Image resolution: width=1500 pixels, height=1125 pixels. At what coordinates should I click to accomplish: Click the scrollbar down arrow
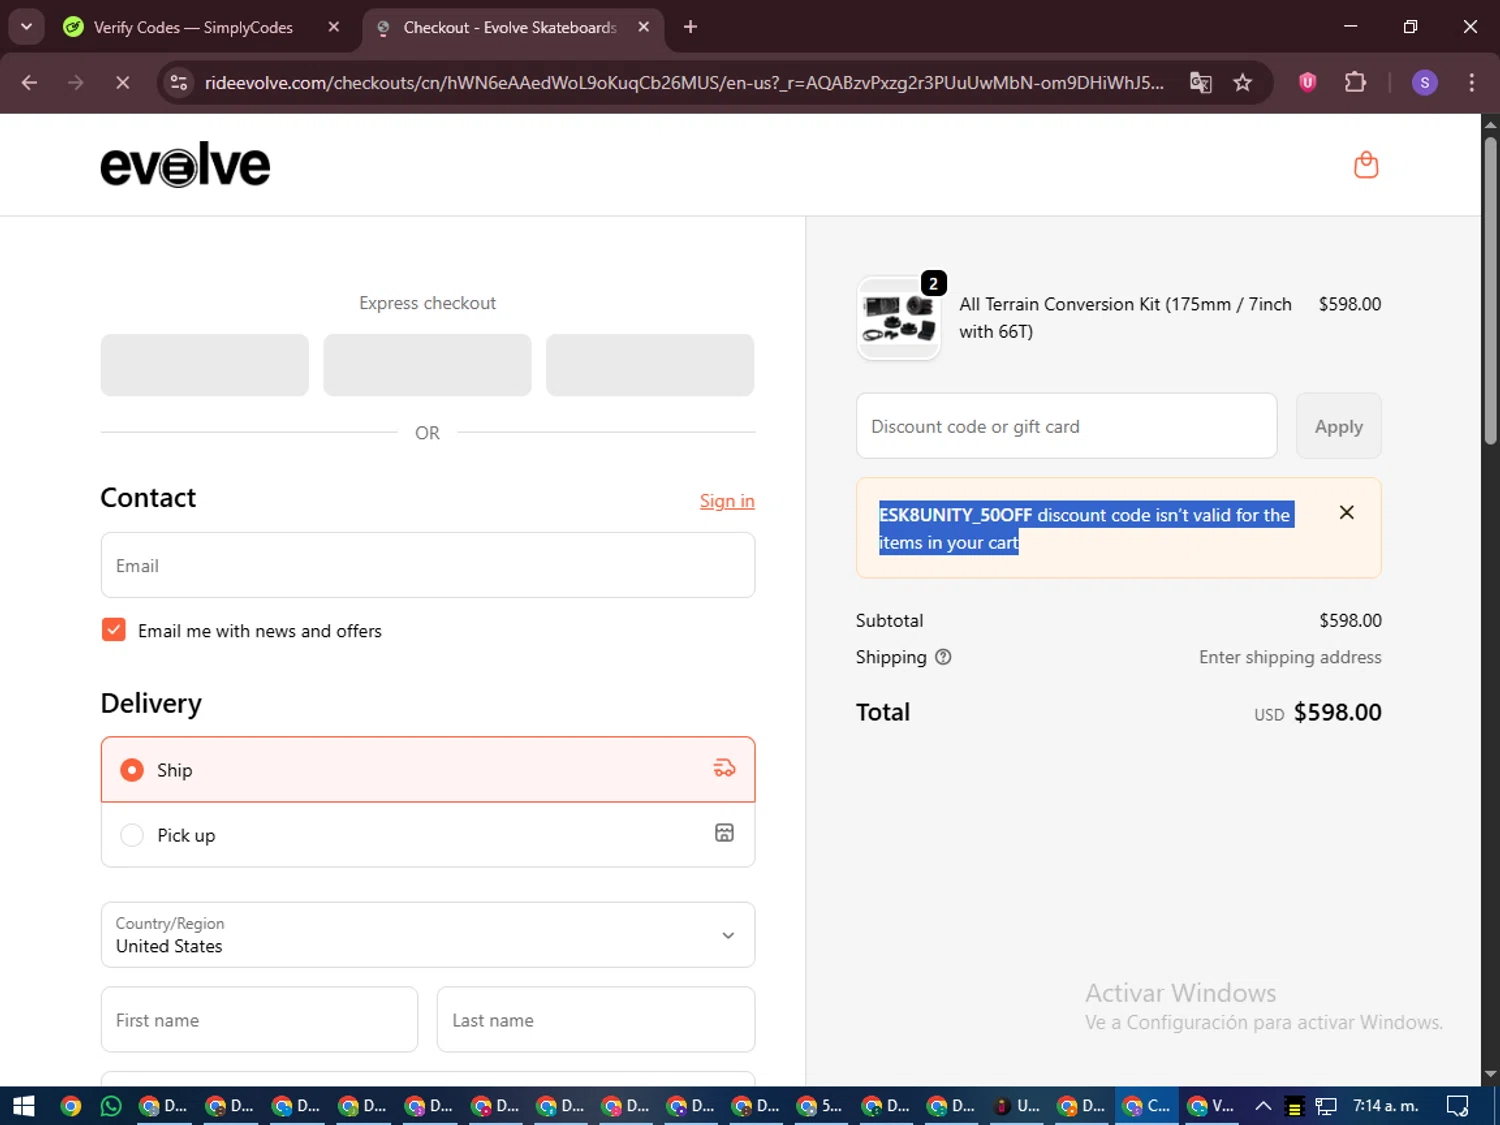click(1490, 1074)
